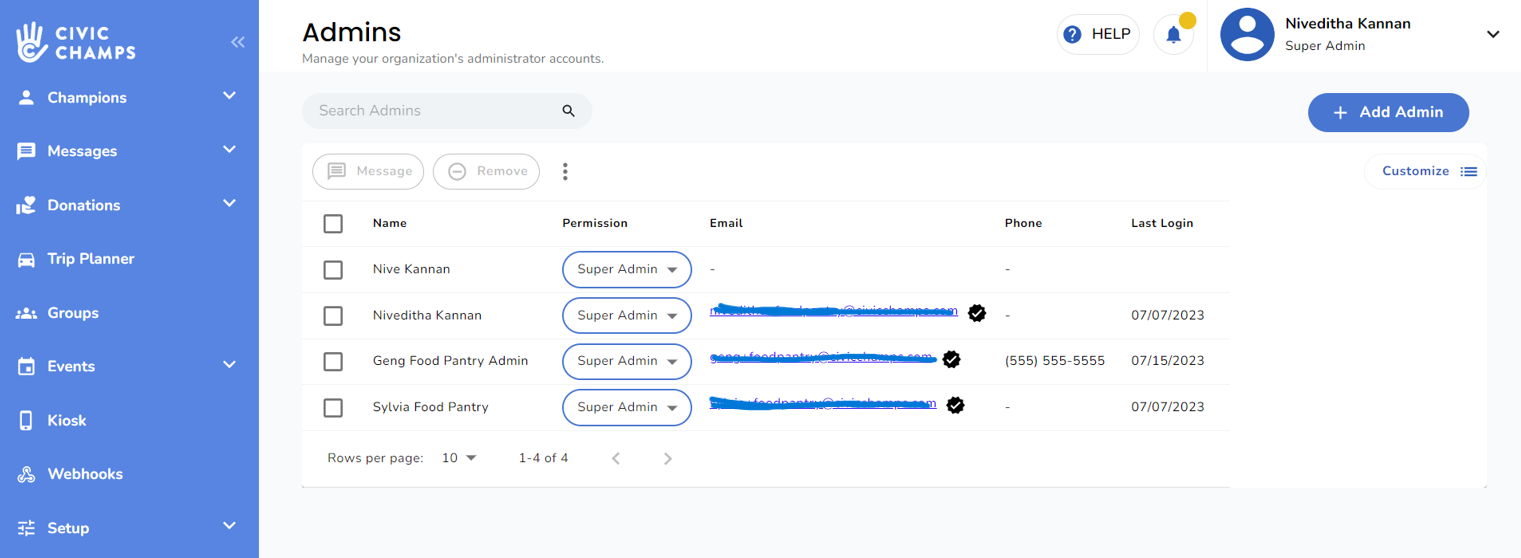
Task: Open permission dropdown for Sylvia Food Pantry
Action: (627, 407)
